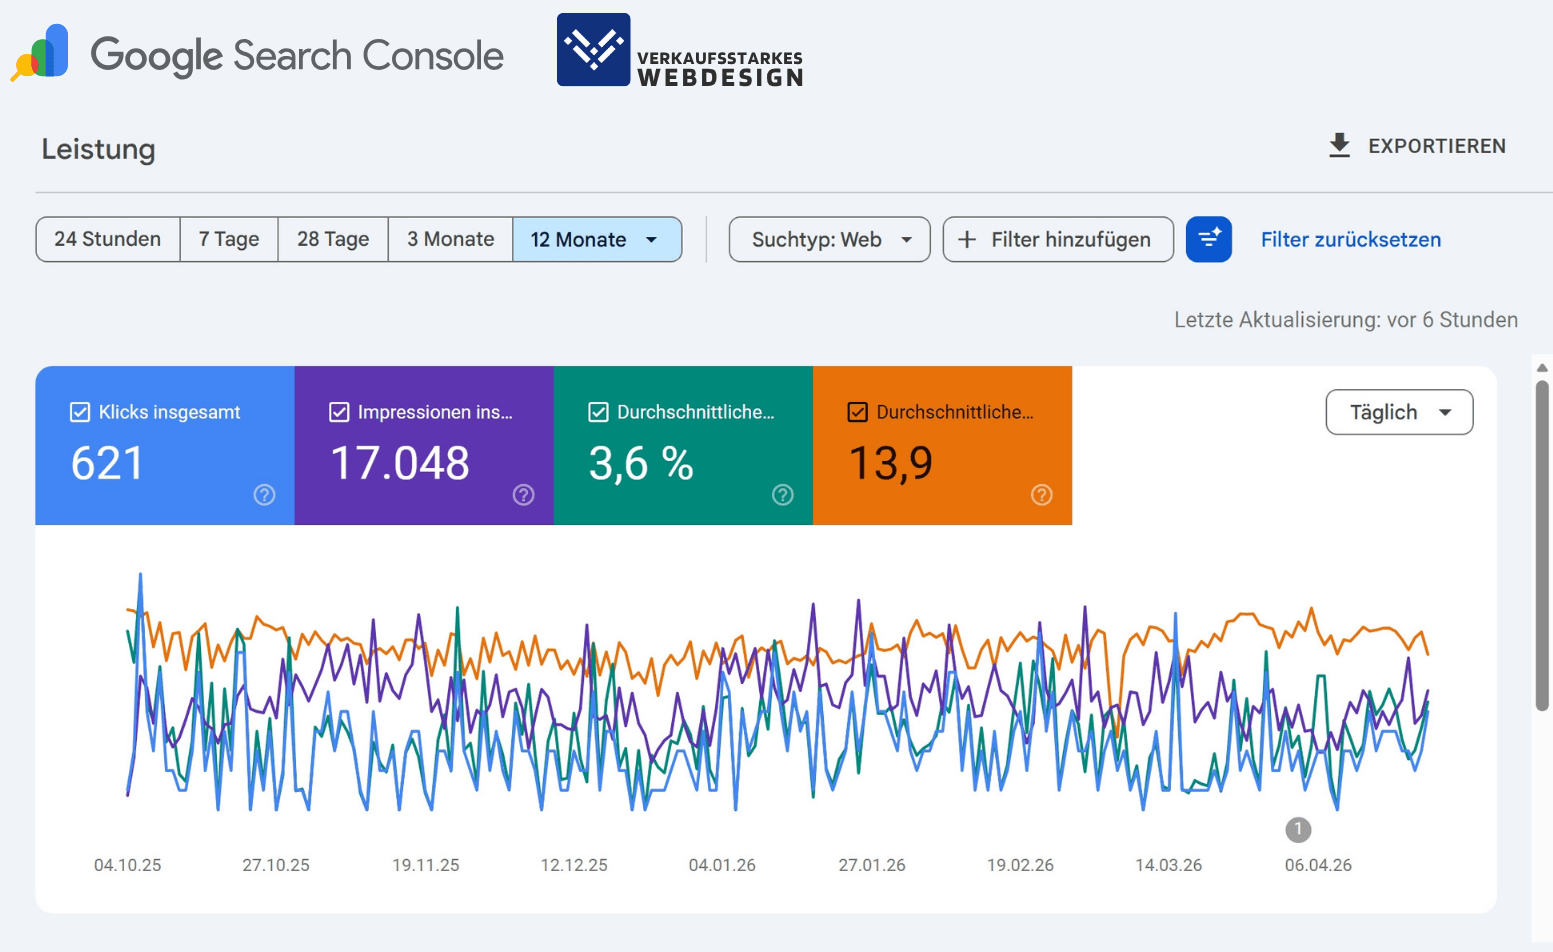The image size is (1553, 952).
Task: Click the help icon on the Position card
Action: (1041, 494)
